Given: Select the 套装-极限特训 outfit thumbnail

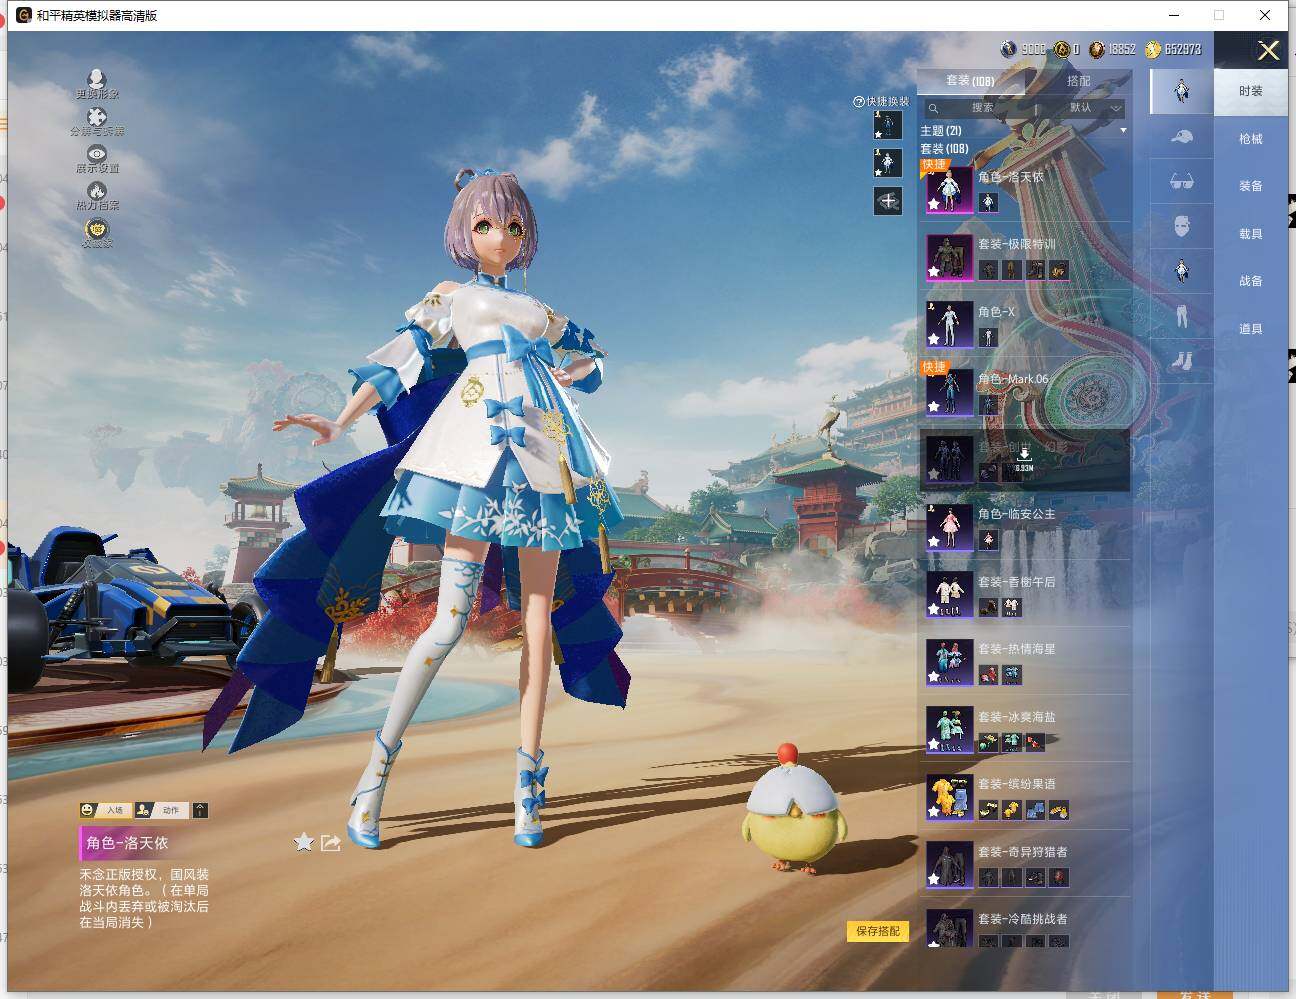Looking at the screenshot, I should click(x=949, y=257).
